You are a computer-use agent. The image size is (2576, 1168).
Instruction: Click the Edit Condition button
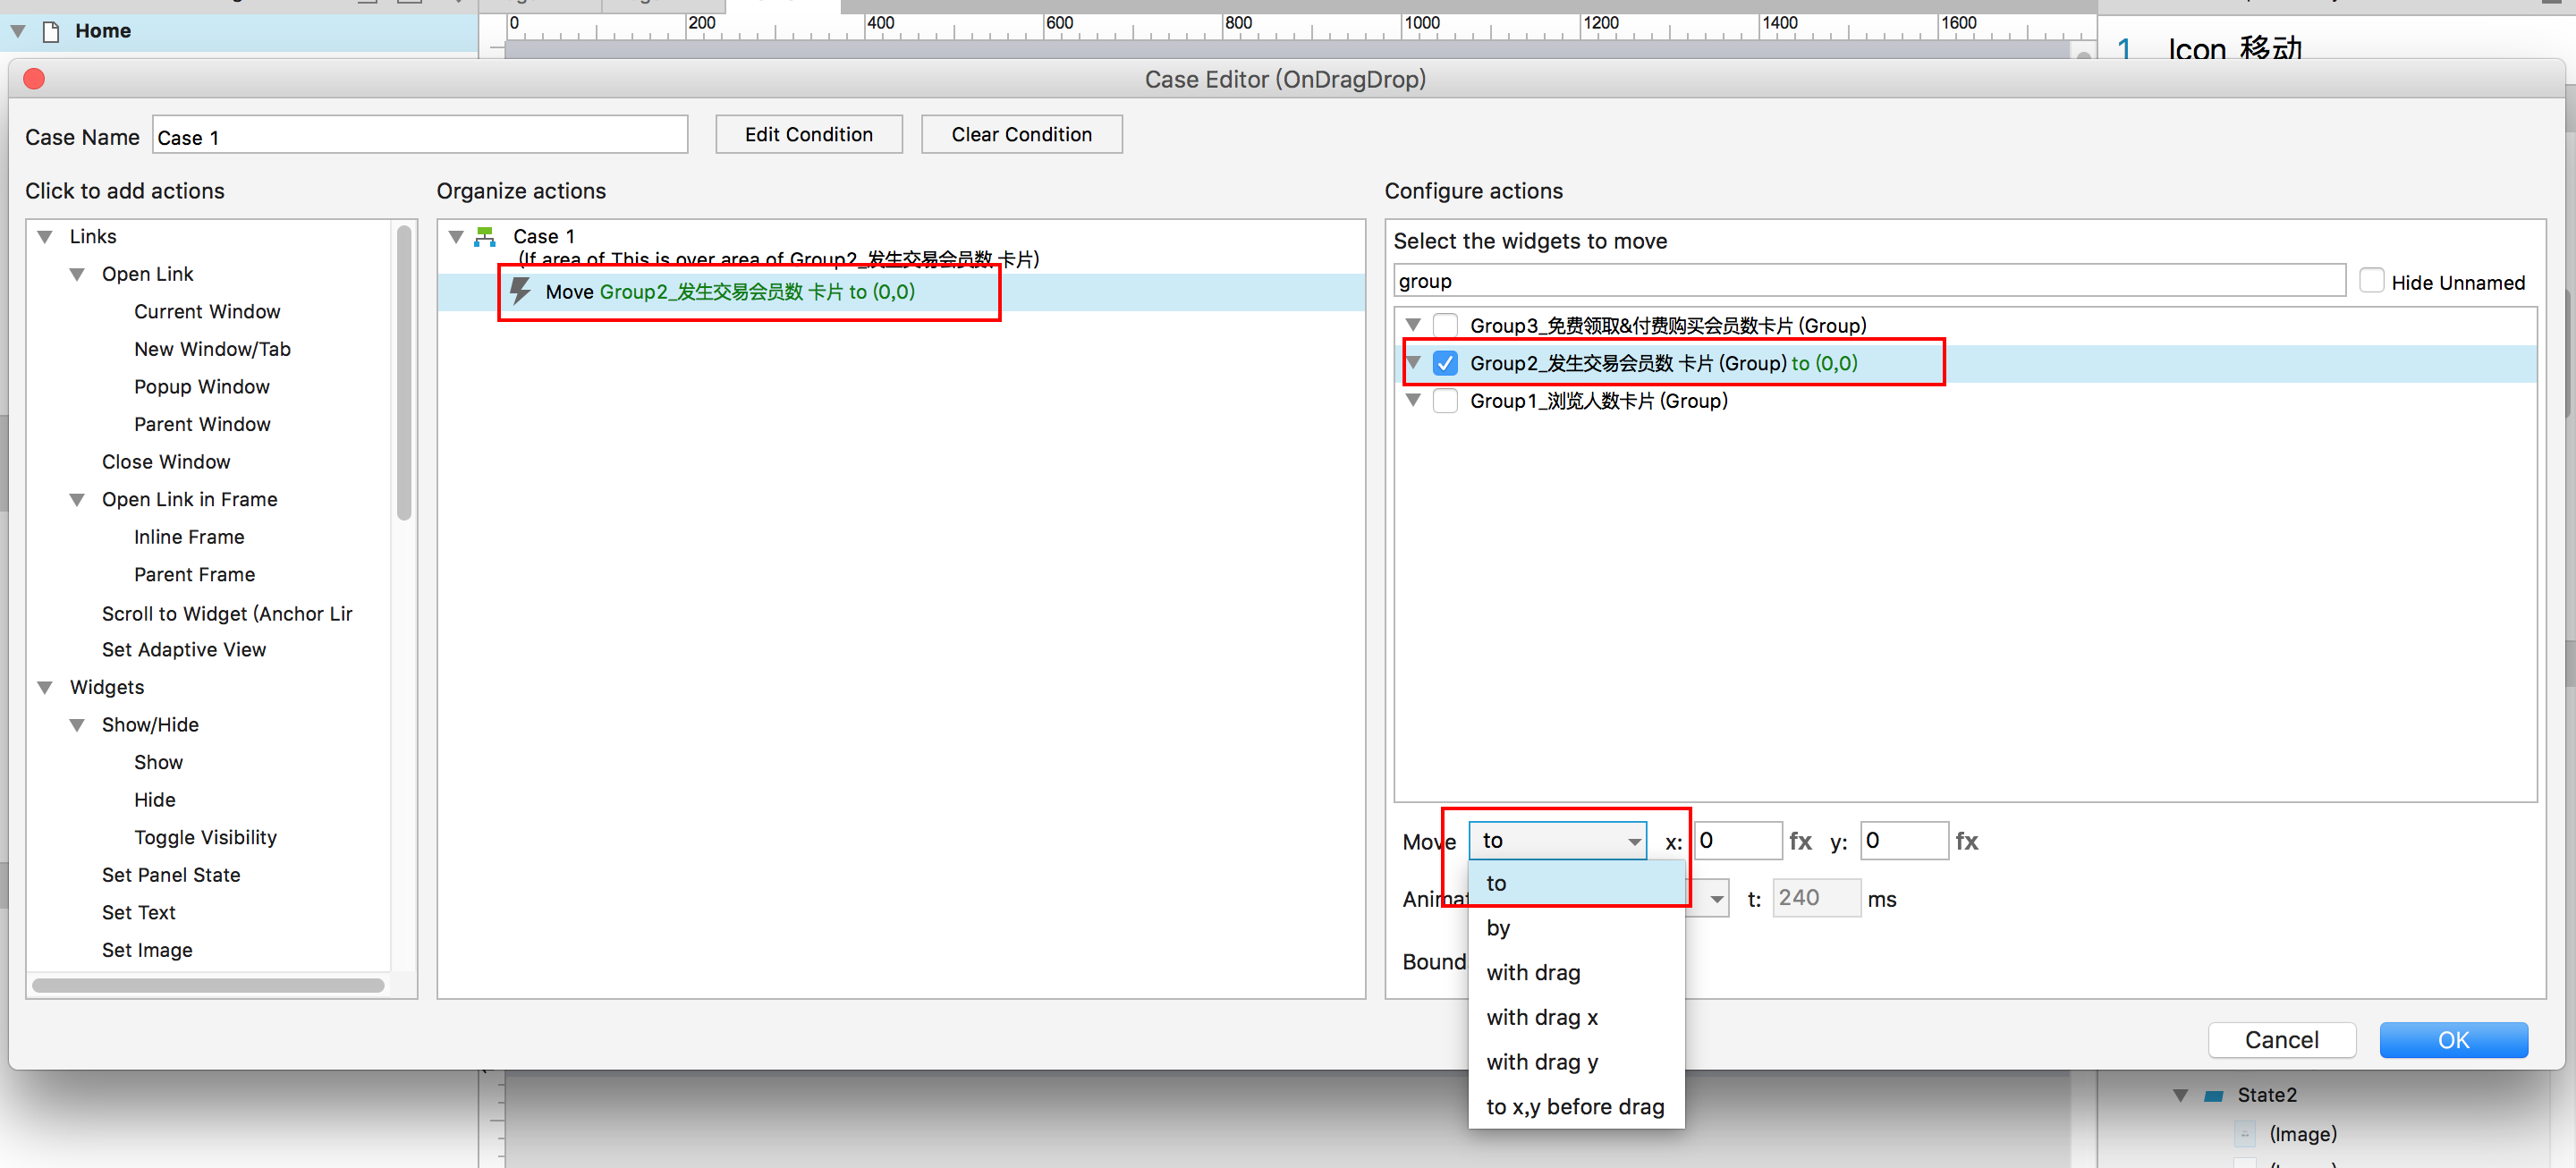click(x=808, y=134)
